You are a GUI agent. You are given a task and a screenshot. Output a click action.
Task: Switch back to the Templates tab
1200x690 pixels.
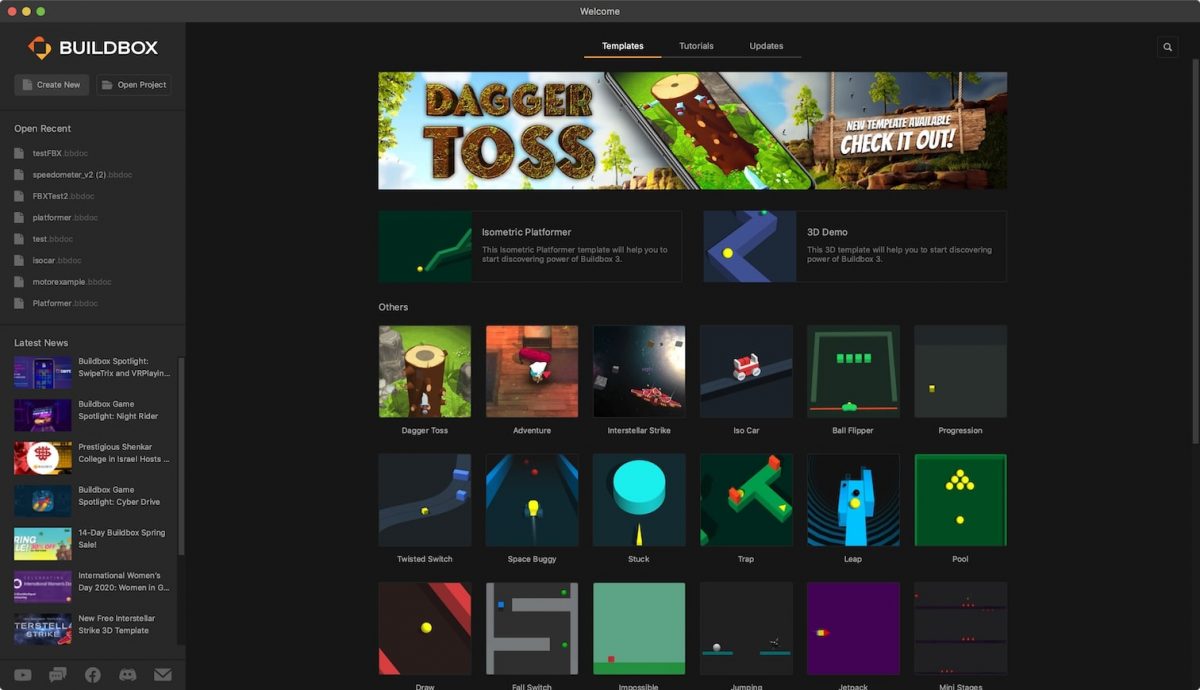coord(622,45)
